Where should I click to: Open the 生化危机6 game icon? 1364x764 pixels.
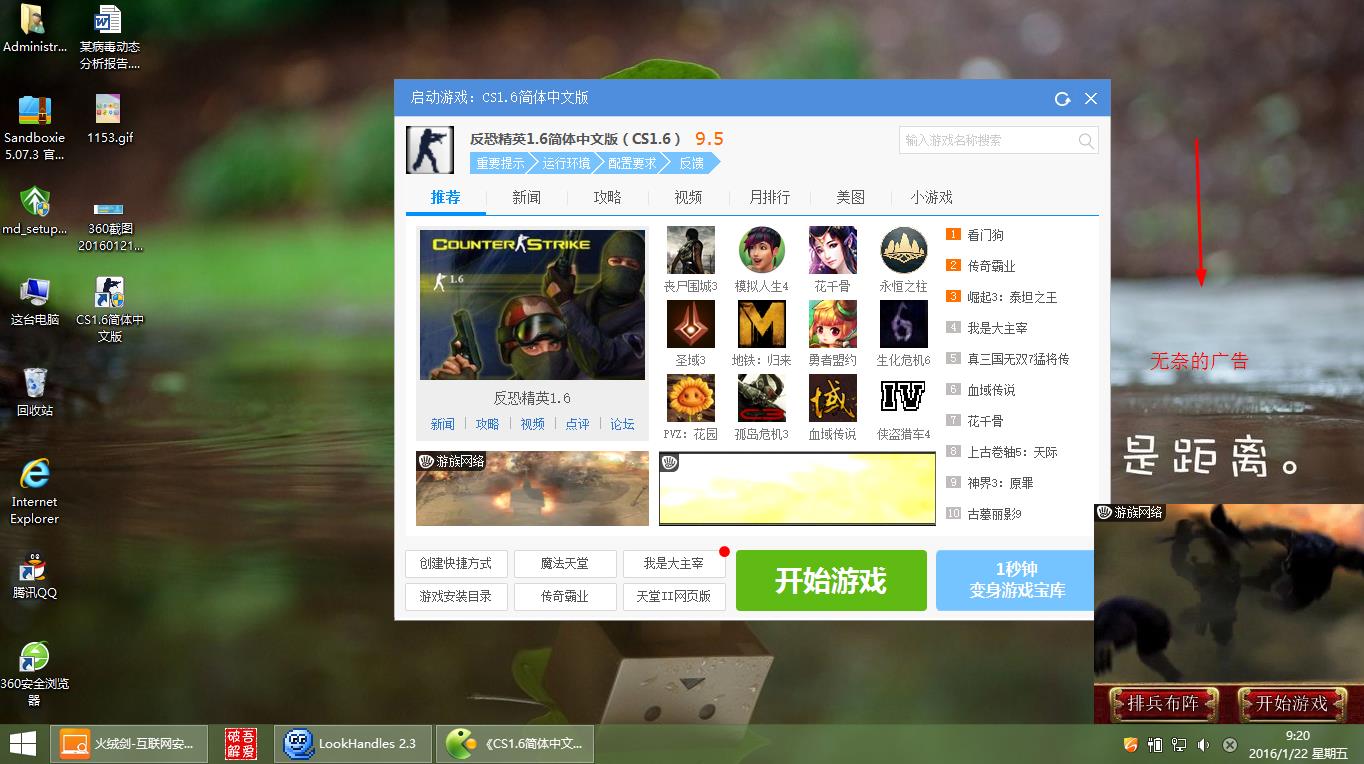904,324
